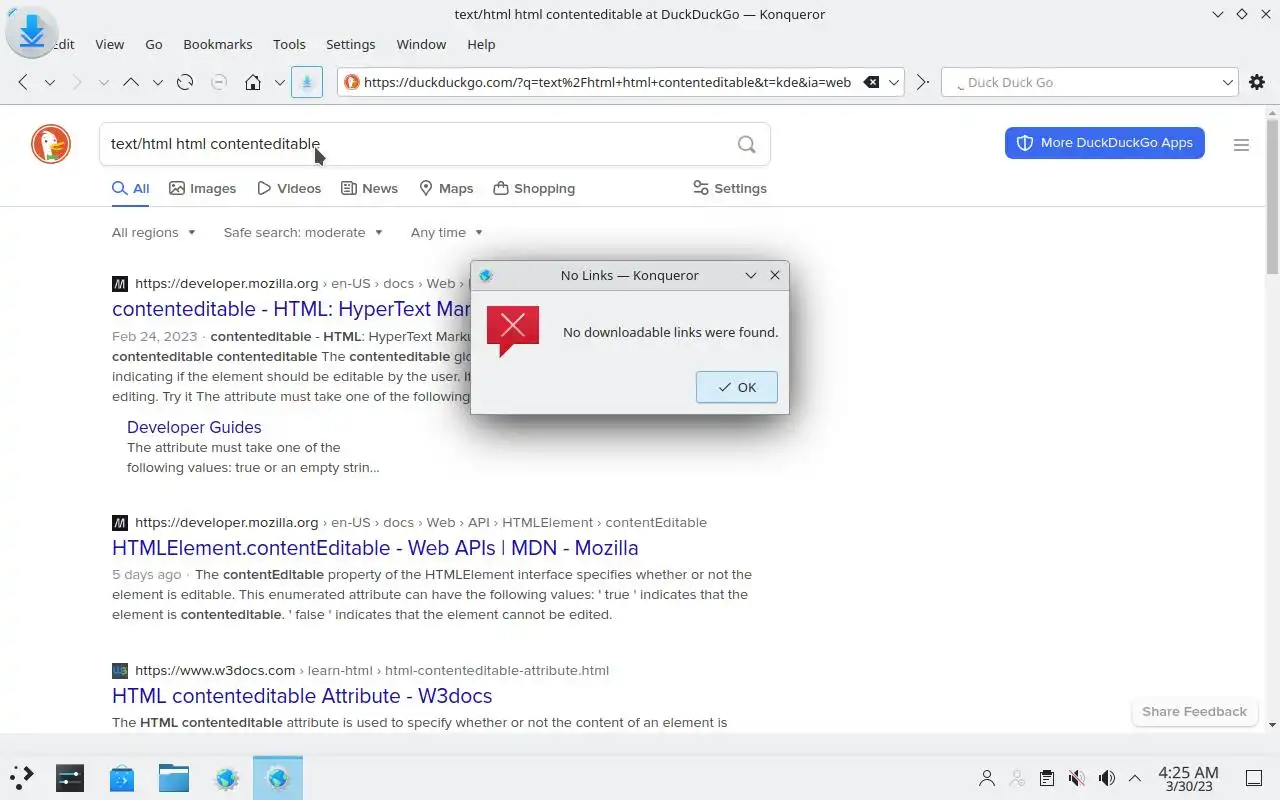1280x800 pixels.
Task: Open the home button dropdown arrow
Action: pos(279,83)
